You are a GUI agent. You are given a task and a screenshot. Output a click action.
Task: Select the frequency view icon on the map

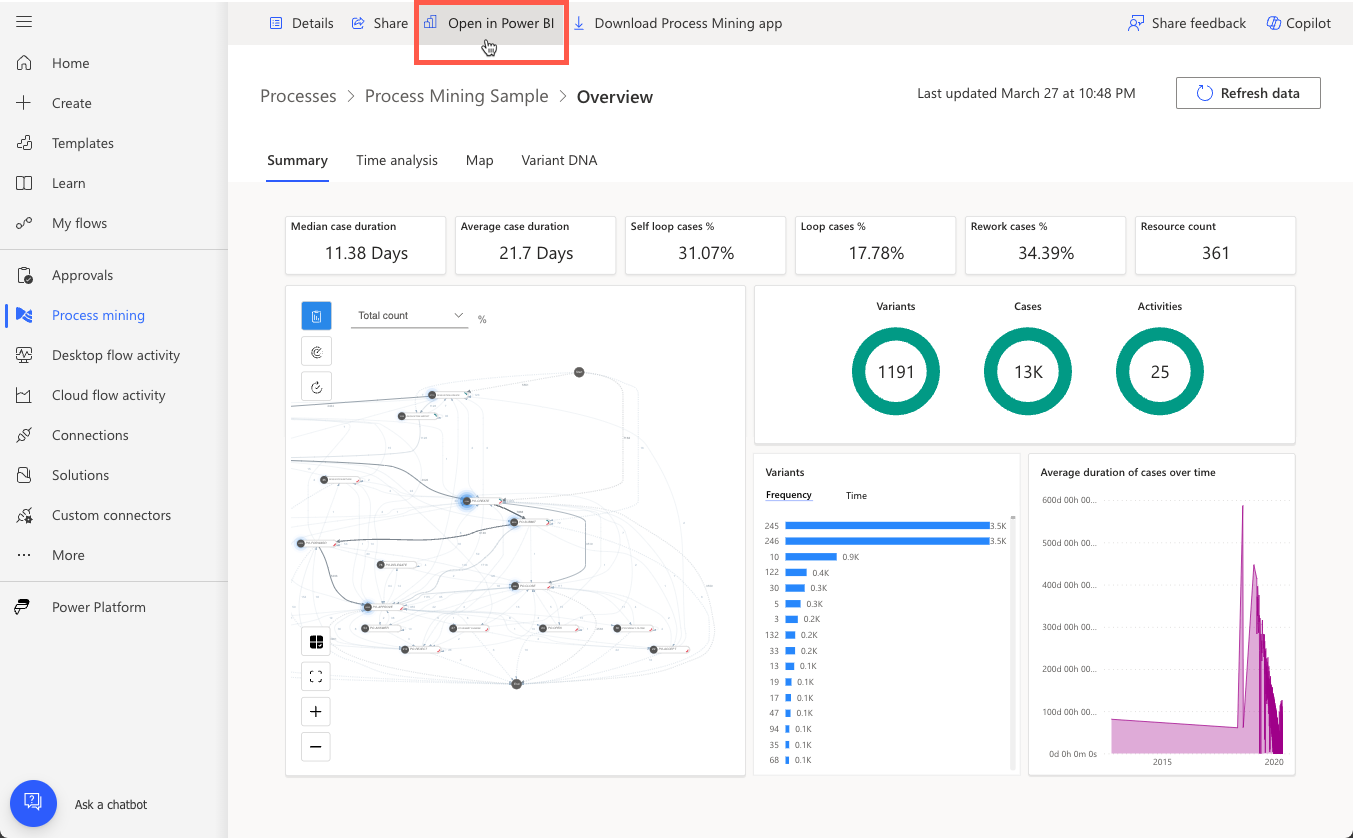pos(316,316)
